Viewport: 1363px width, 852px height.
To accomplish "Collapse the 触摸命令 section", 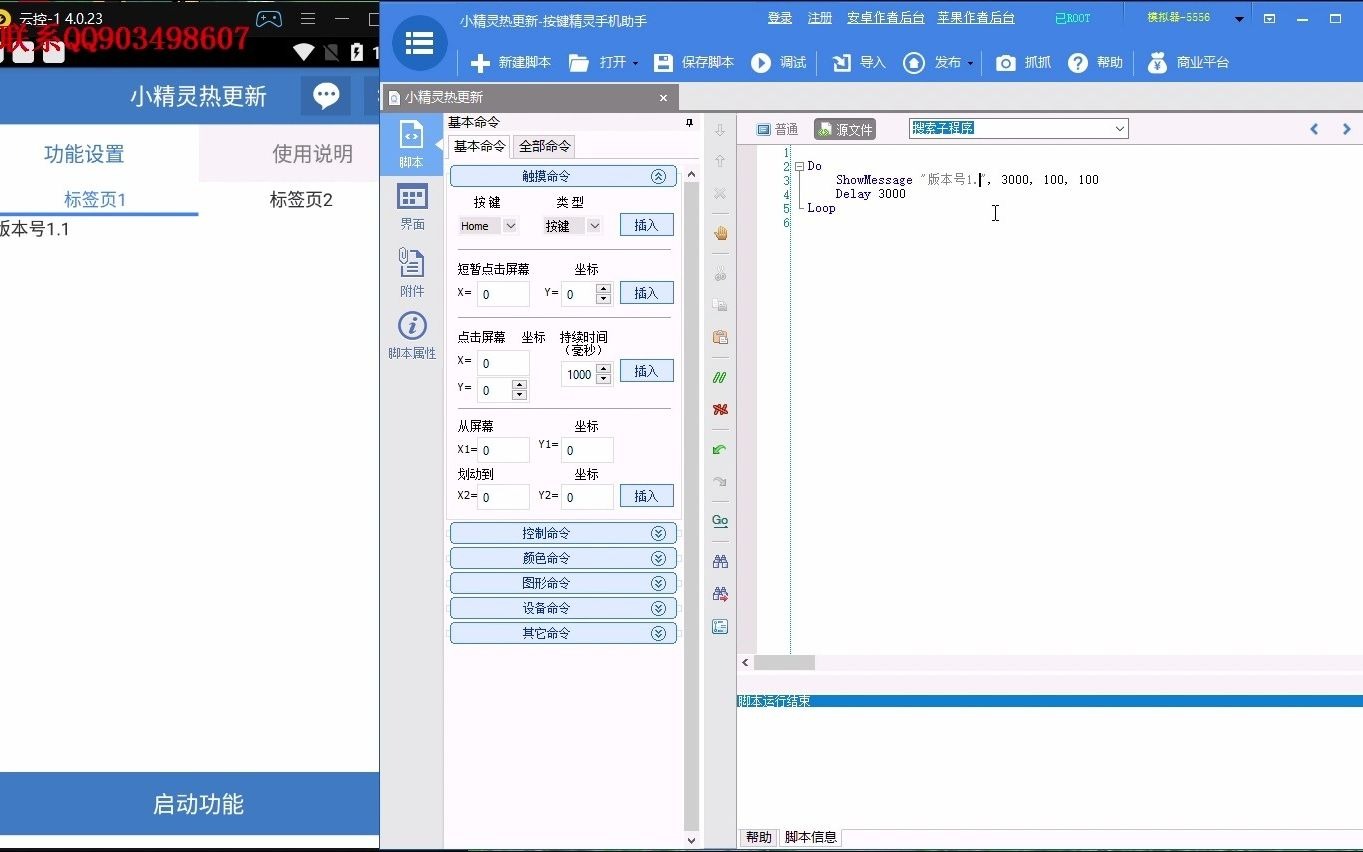I will coord(658,175).
